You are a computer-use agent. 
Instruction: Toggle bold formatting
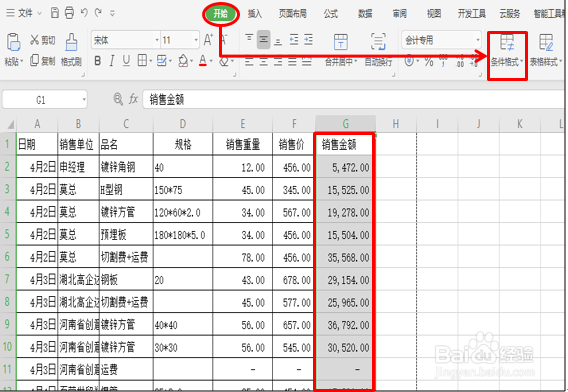pos(97,61)
